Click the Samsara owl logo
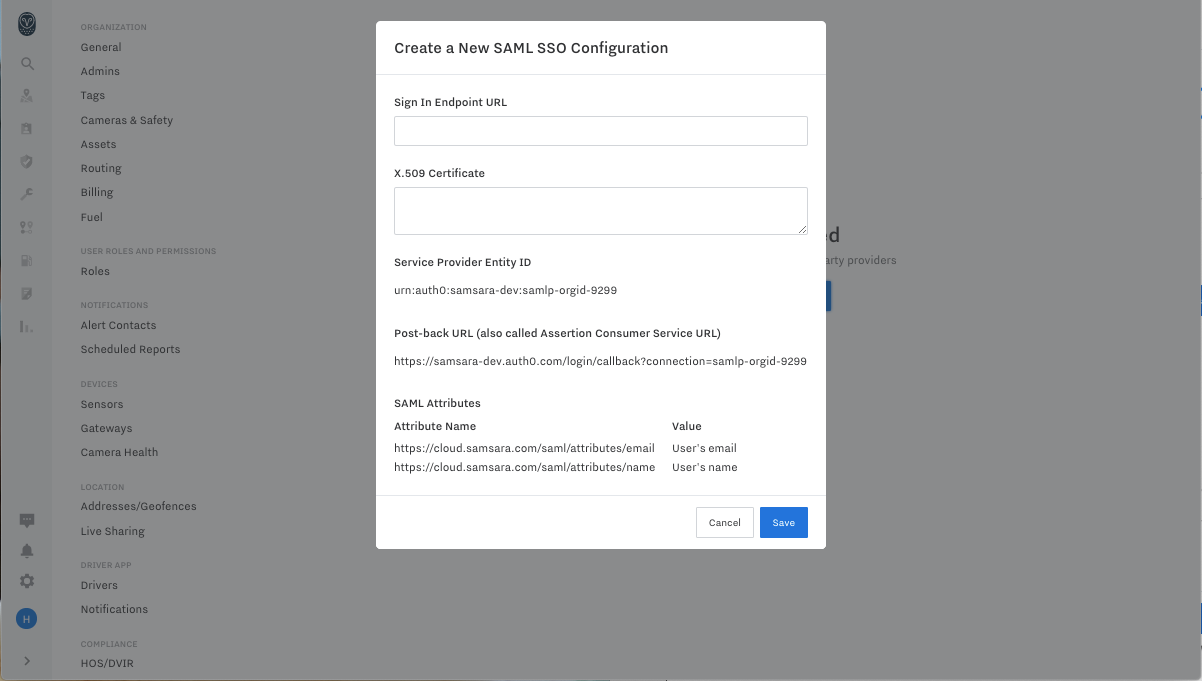 27,24
